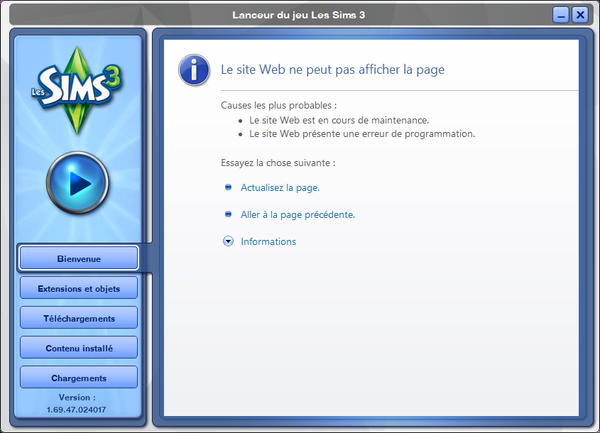This screenshot has height=433, width=600.
Task: Open the Bienvenue tab
Action: [79, 259]
